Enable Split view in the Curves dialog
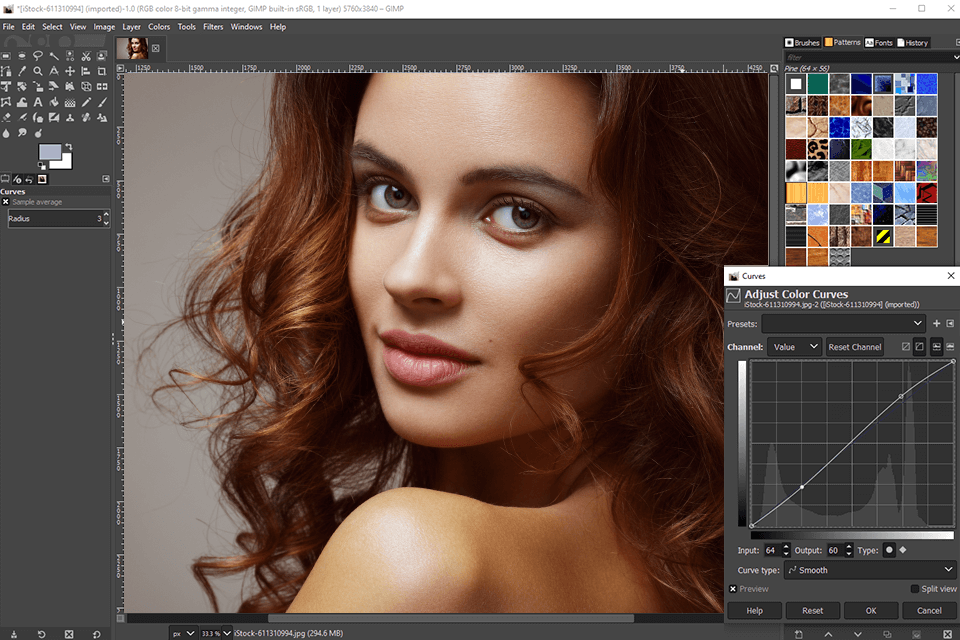 (915, 588)
